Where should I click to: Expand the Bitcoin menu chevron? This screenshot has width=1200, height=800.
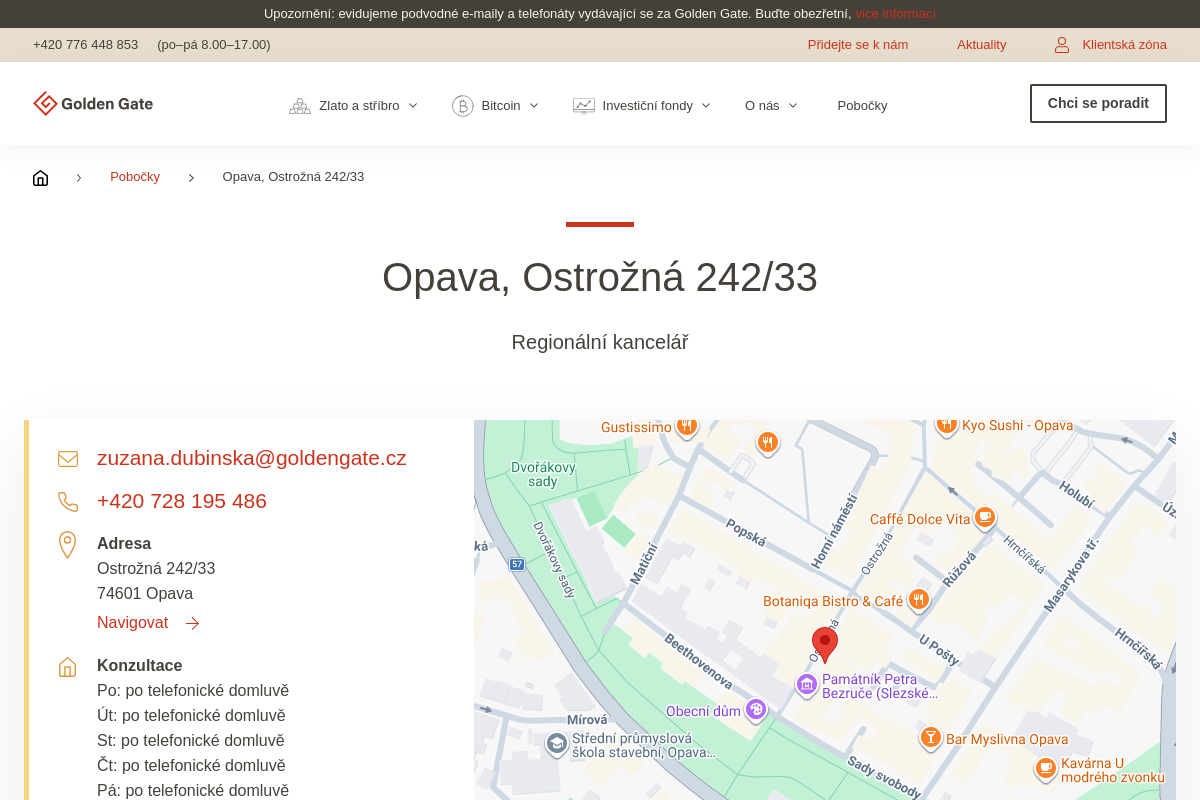(x=534, y=106)
